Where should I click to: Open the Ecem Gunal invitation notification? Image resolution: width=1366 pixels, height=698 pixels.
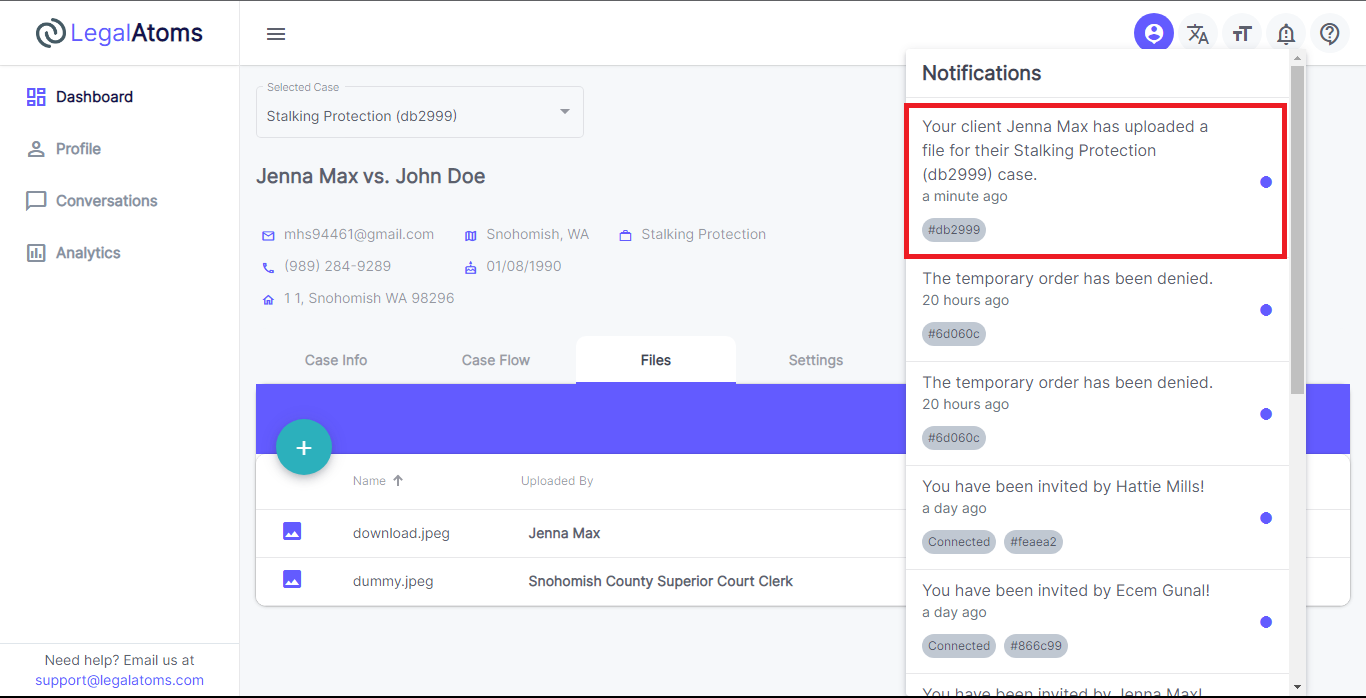1097,622
